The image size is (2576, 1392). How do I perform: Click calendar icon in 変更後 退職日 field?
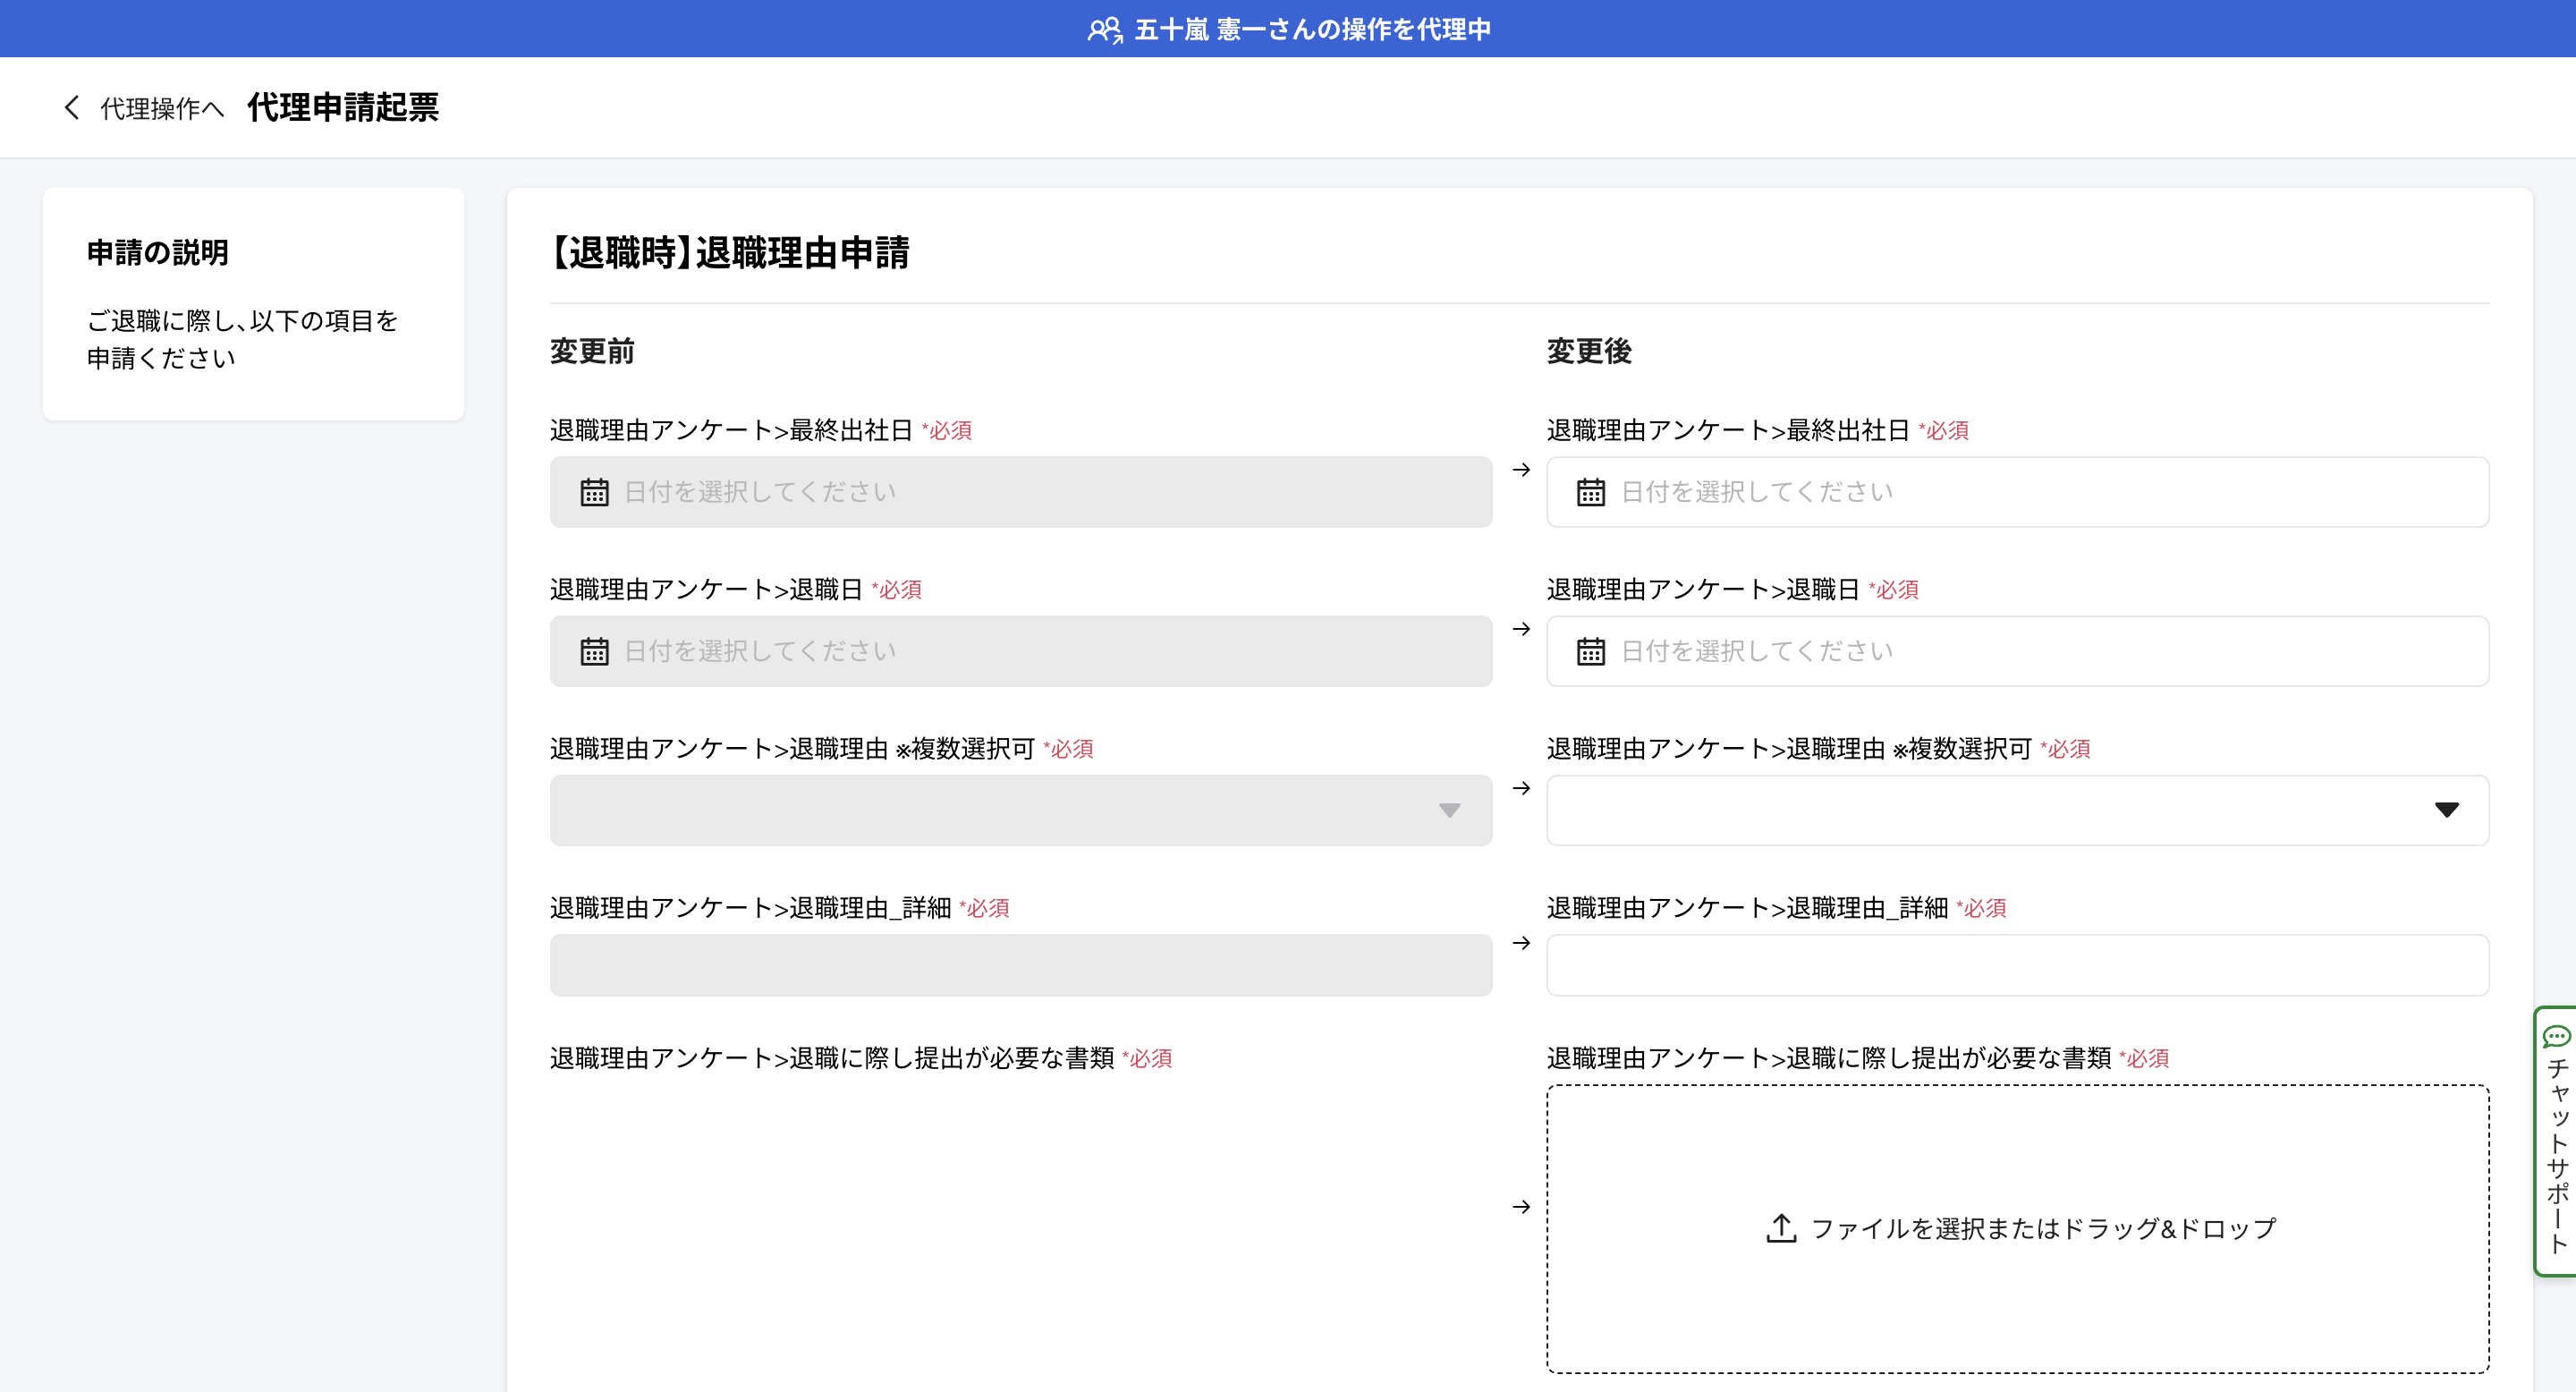pyautogui.click(x=1590, y=651)
